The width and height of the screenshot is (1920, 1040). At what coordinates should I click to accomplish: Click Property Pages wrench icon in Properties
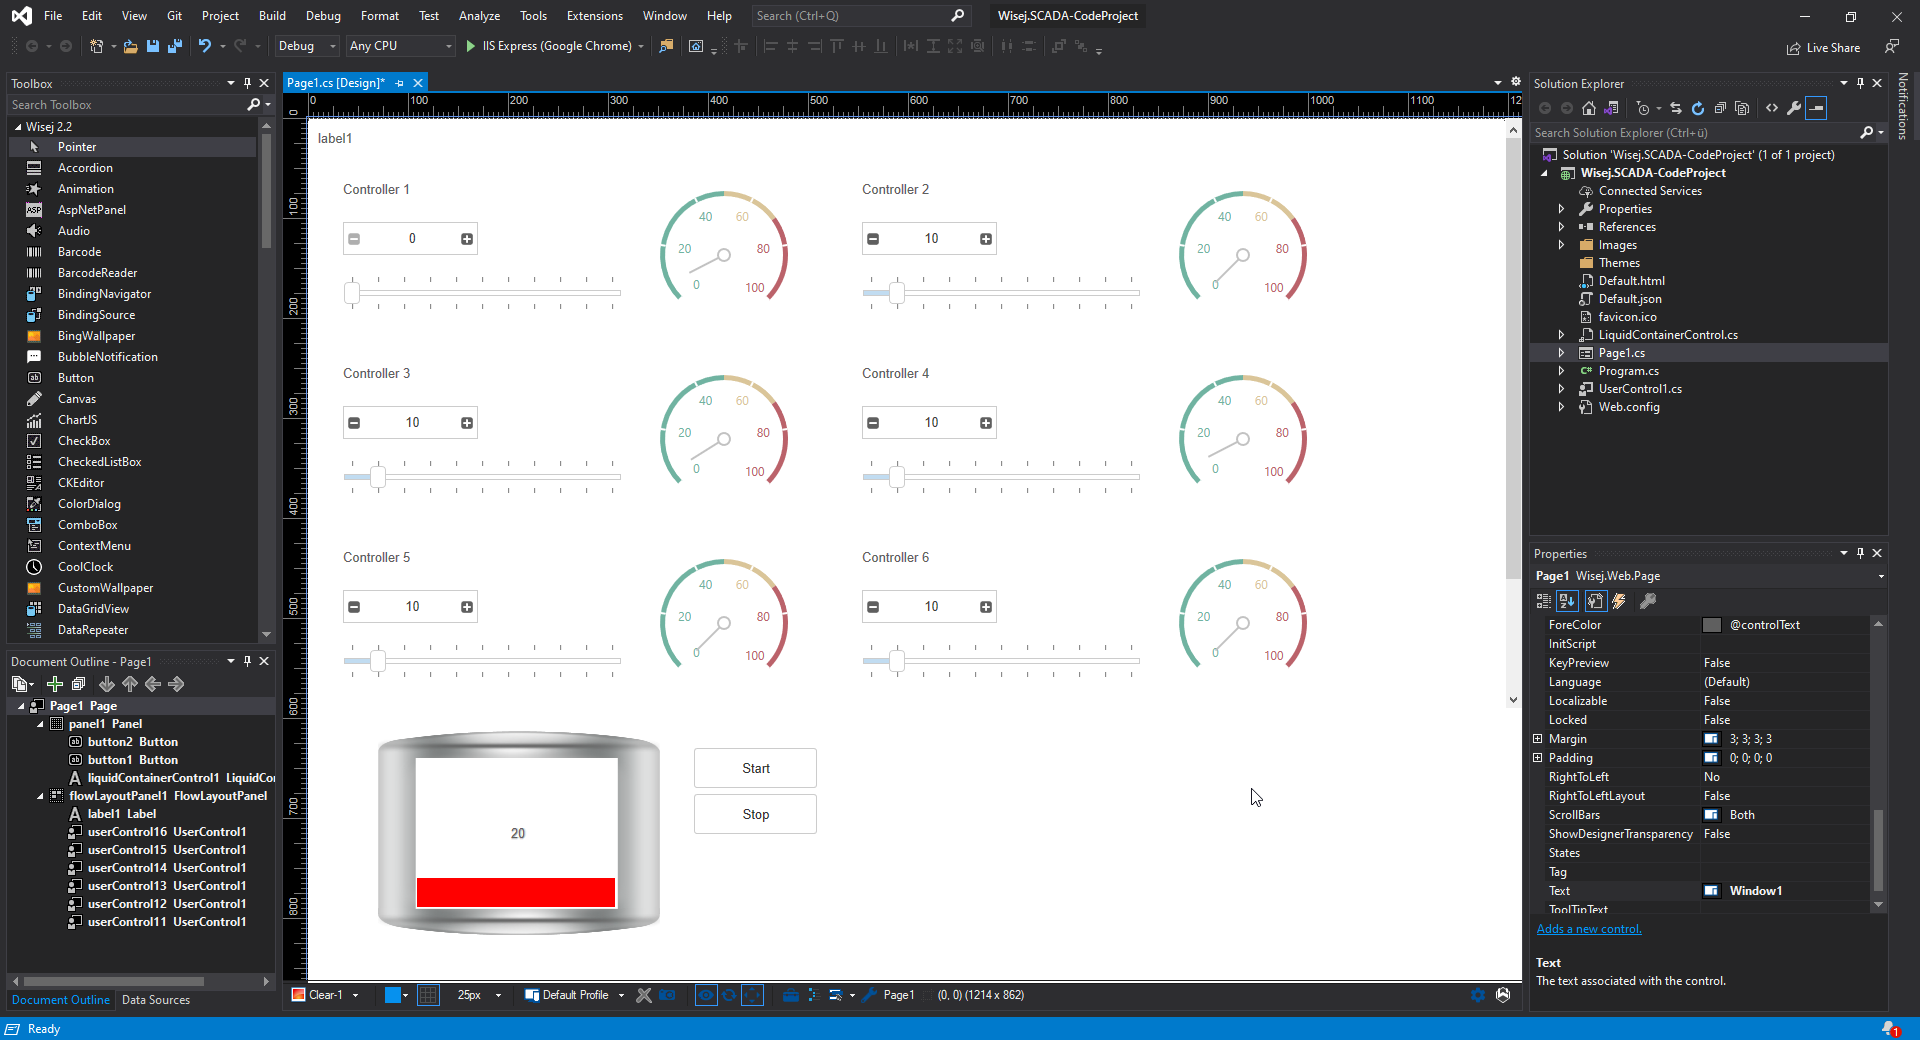[x=1648, y=601]
